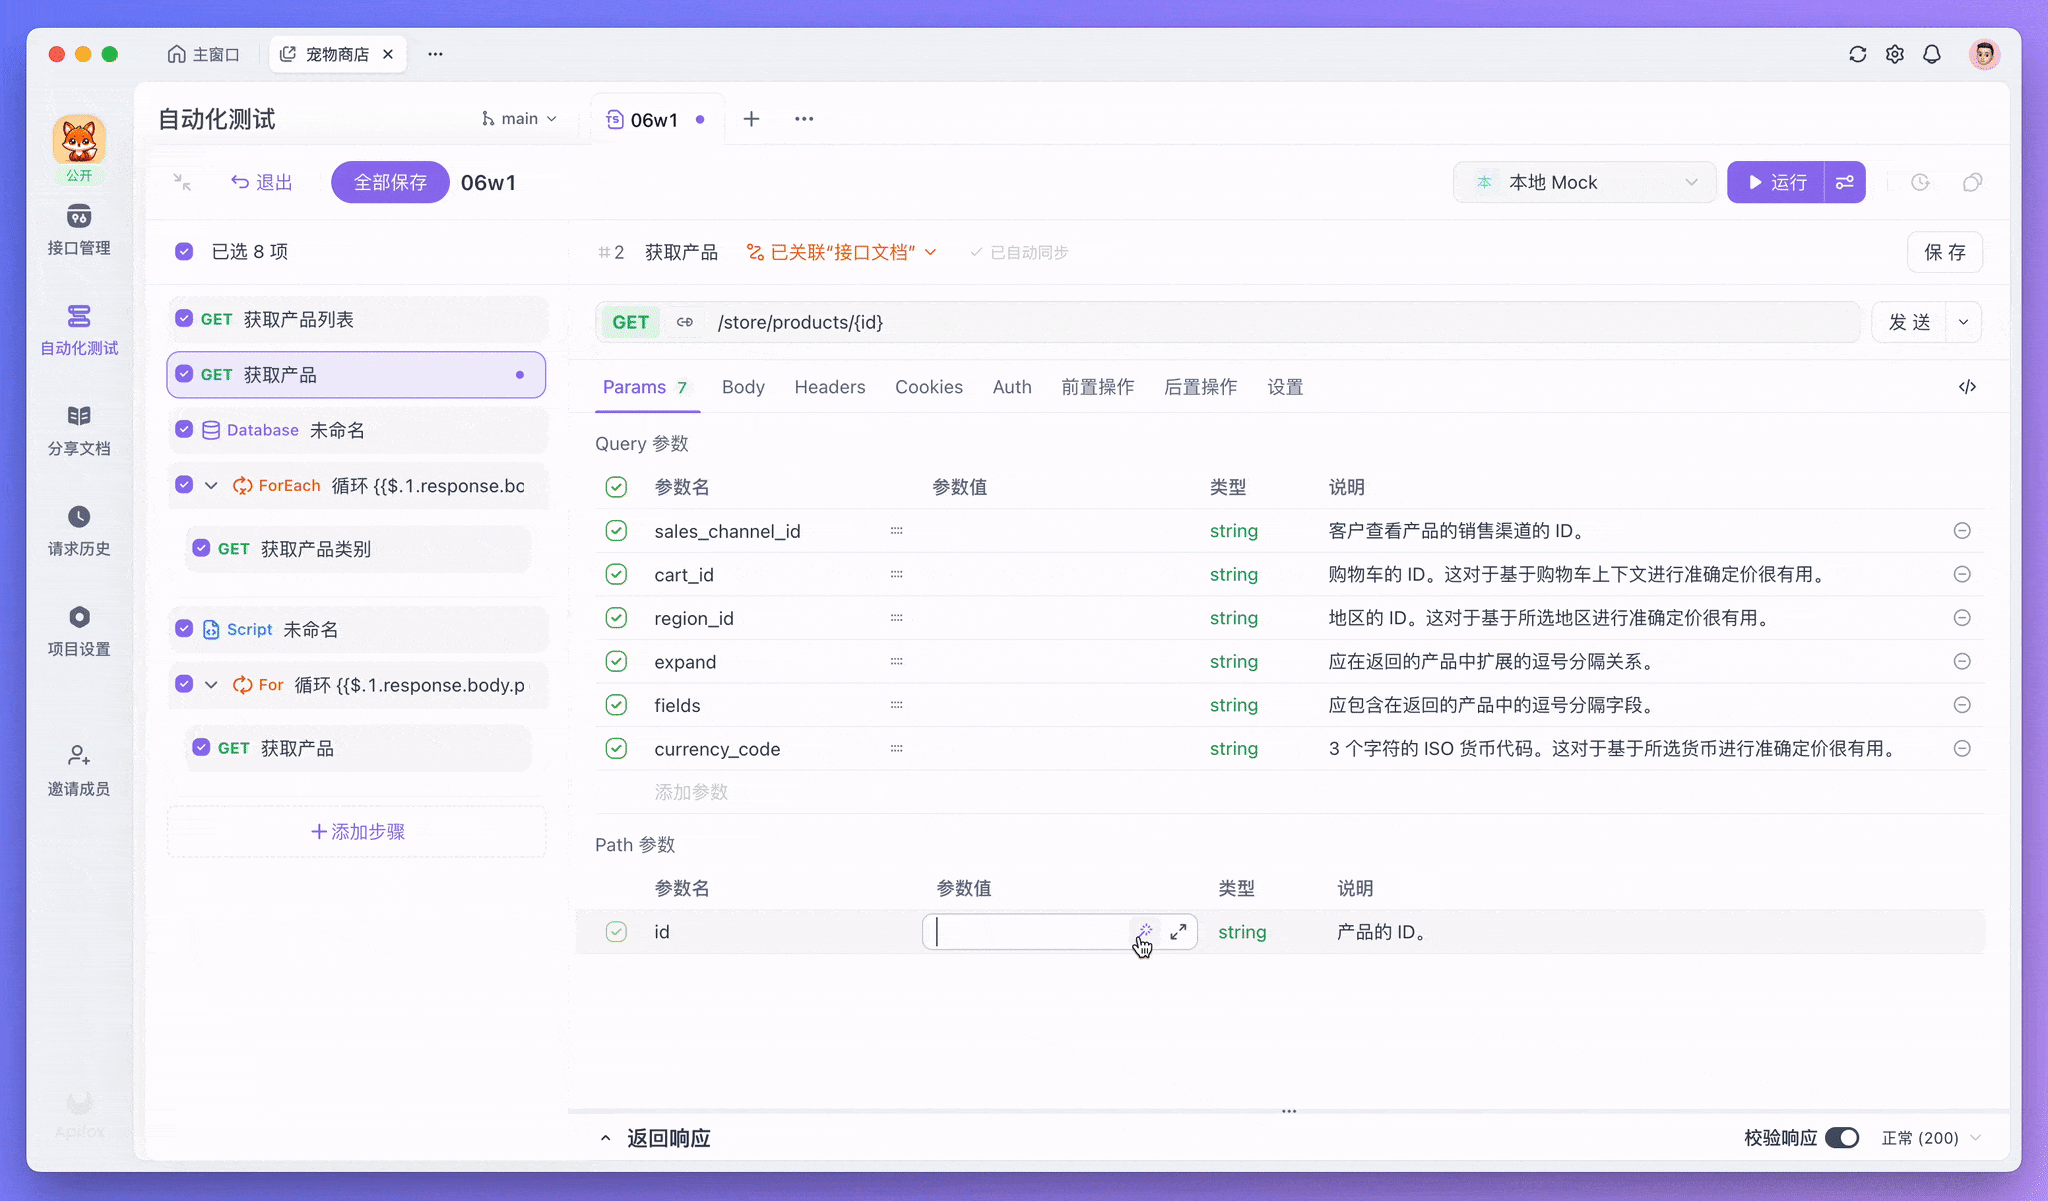Click the 全部保存 button

coord(390,182)
